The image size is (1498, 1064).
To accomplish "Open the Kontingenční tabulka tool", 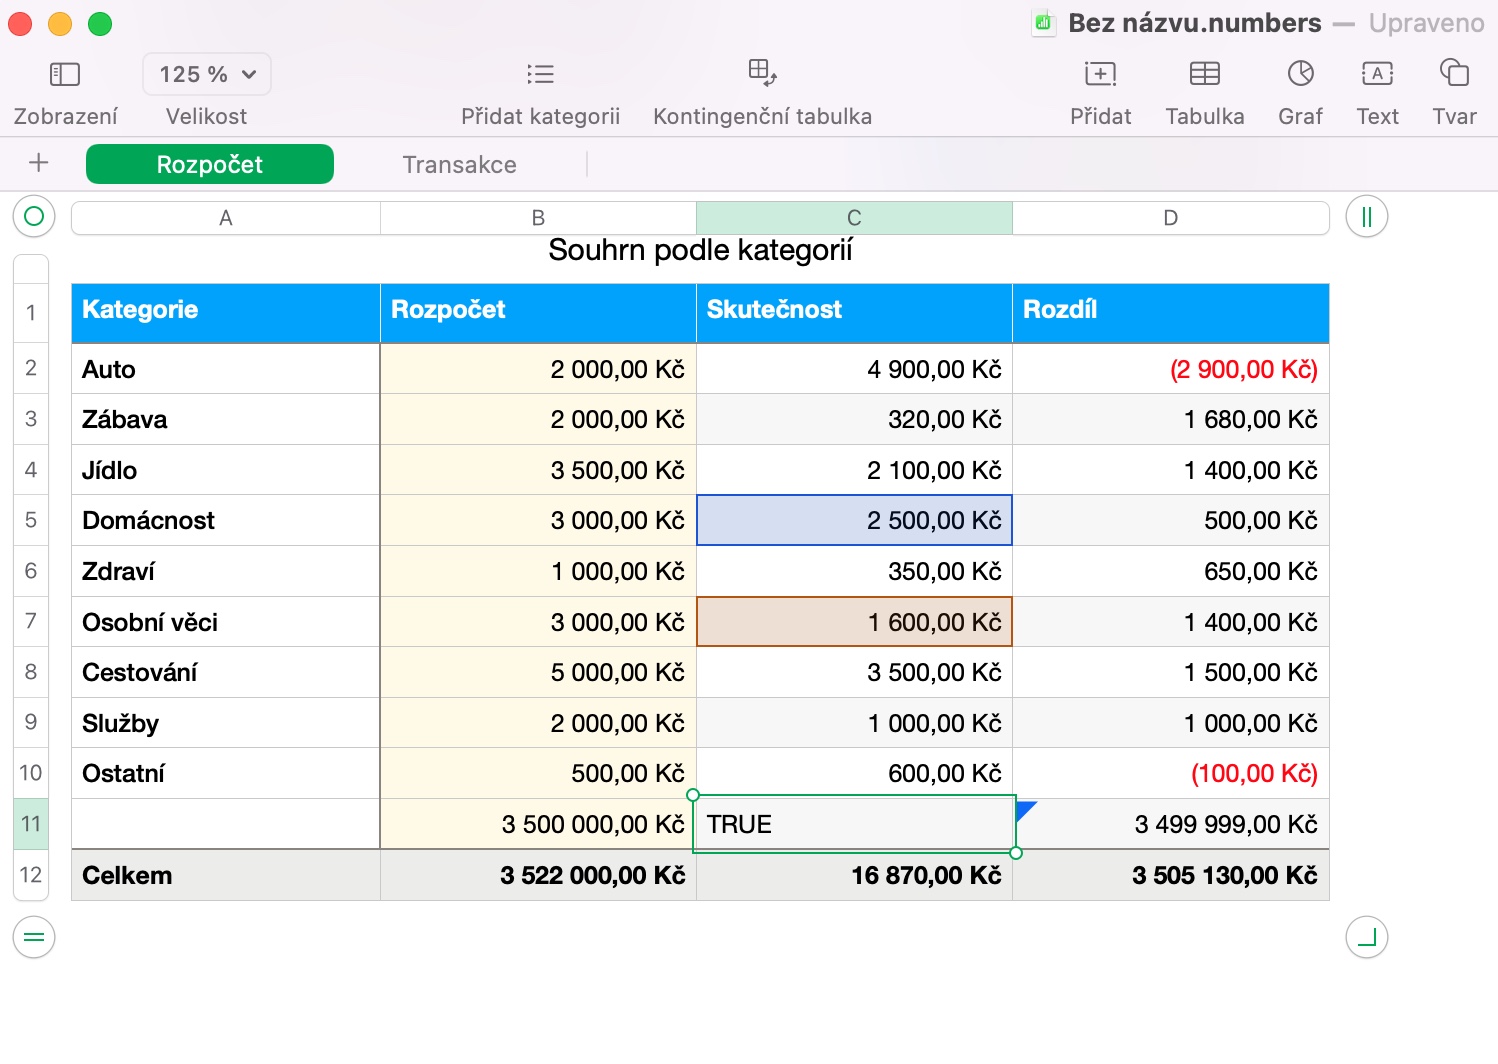I will [x=762, y=72].
